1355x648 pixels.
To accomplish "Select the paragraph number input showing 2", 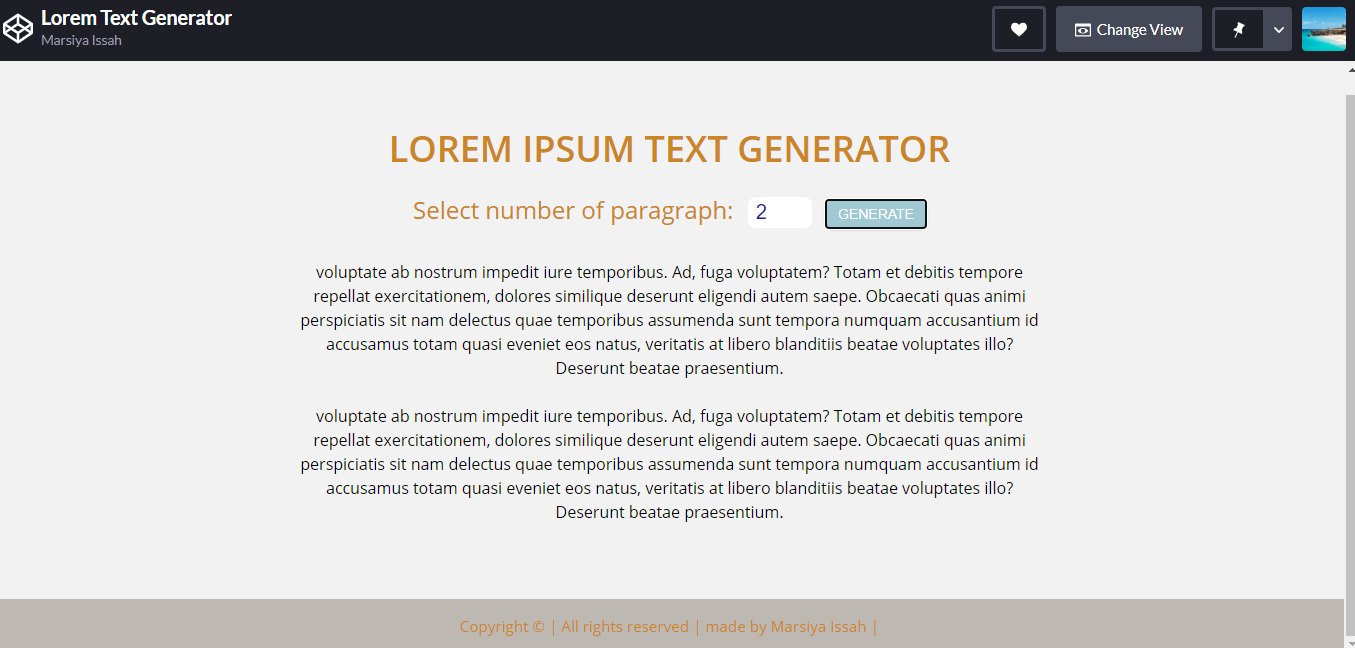I will tap(779, 212).
